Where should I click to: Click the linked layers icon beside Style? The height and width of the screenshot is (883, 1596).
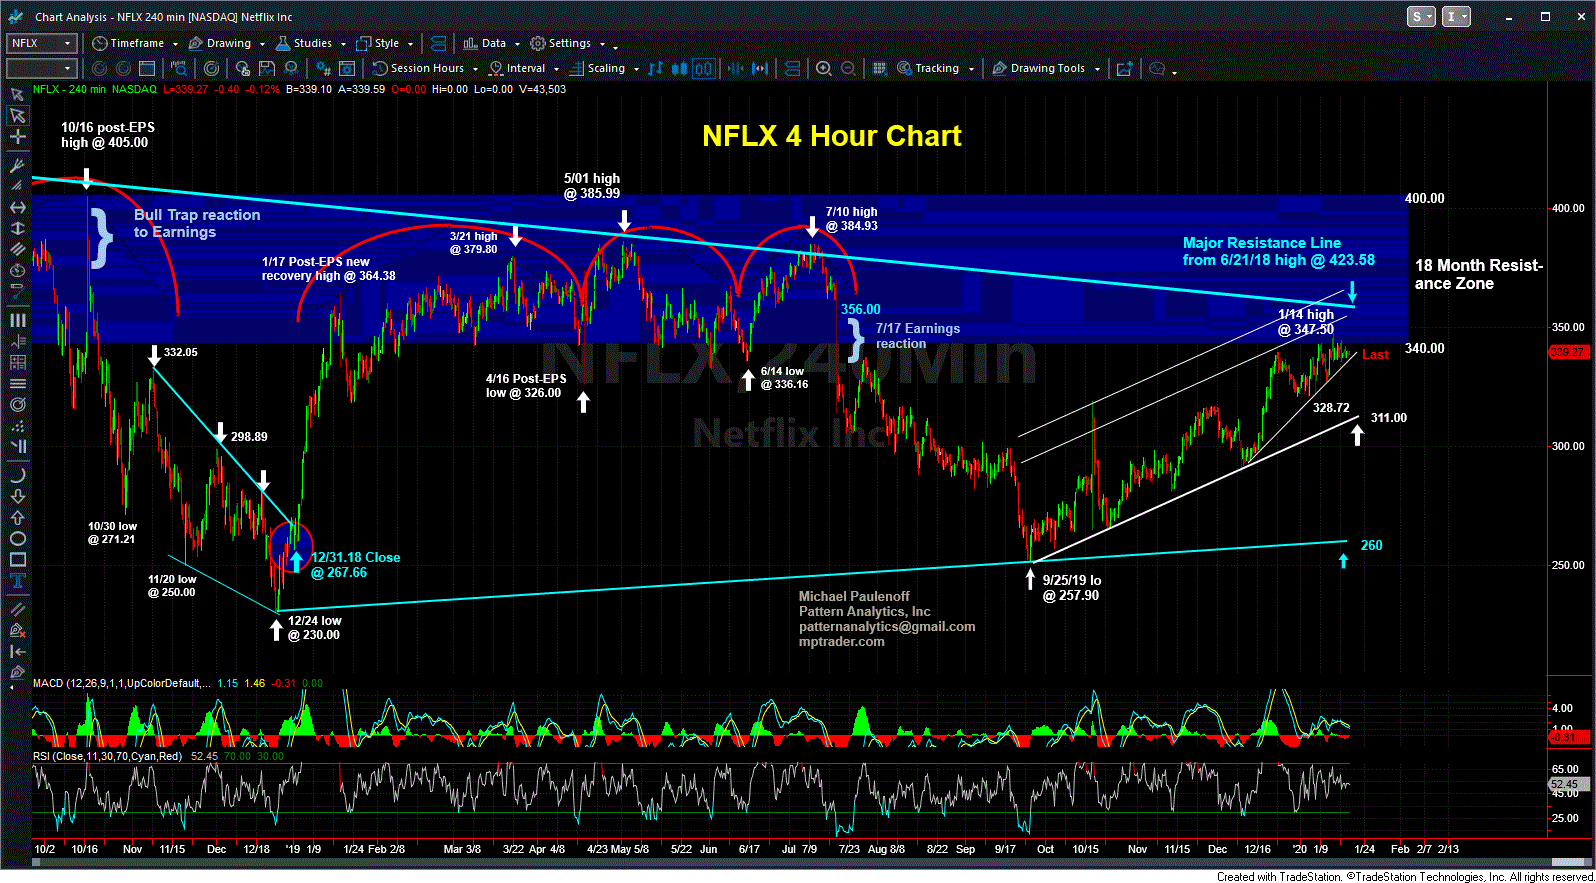click(x=437, y=43)
